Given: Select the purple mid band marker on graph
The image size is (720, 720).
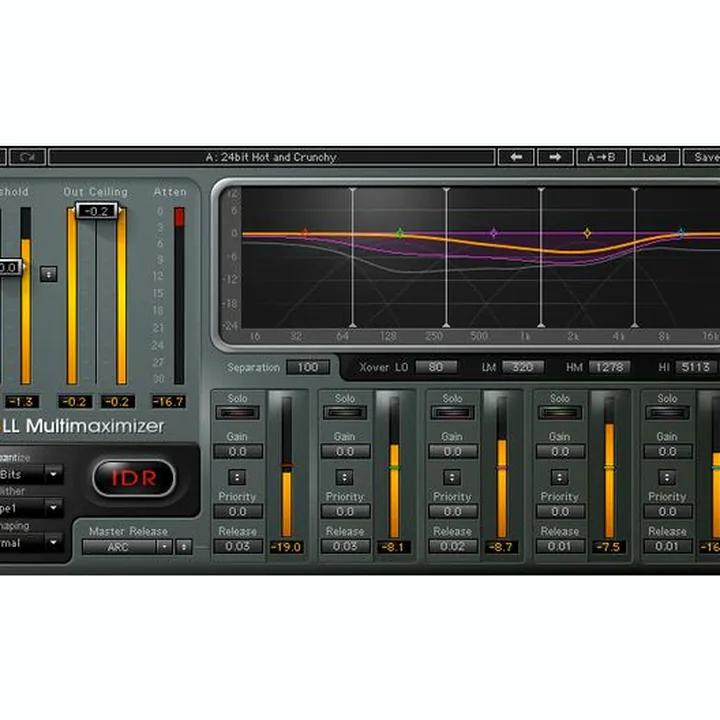Looking at the screenshot, I should pyautogui.click(x=494, y=233).
